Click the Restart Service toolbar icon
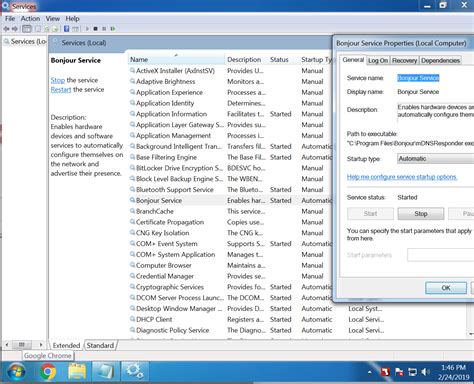The image size is (474, 384). (x=113, y=29)
